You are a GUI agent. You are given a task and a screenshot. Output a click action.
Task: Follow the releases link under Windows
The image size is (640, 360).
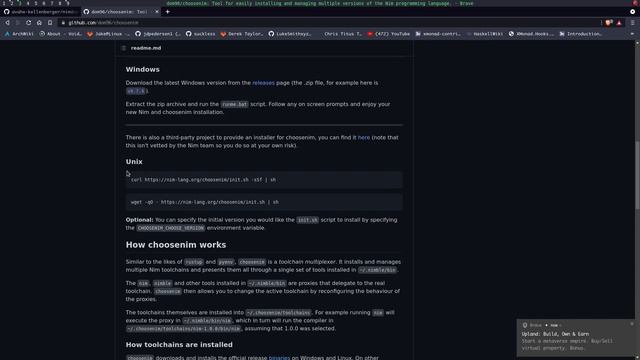[263, 83]
